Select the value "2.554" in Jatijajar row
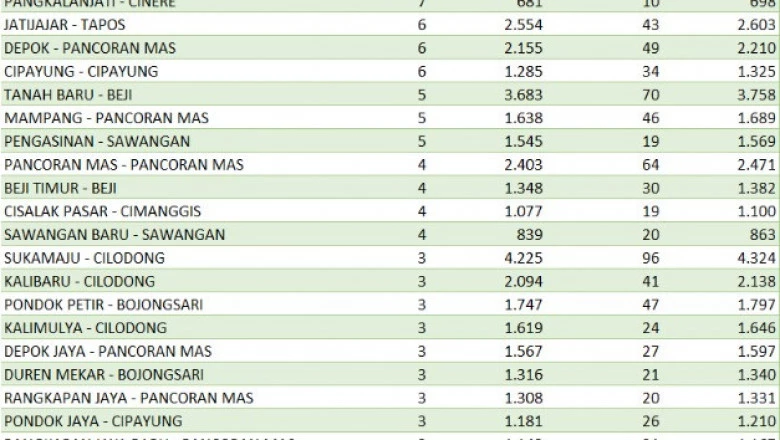Image resolution: width=780 pixels, height=440 pixels. click(x=523, y=24)
